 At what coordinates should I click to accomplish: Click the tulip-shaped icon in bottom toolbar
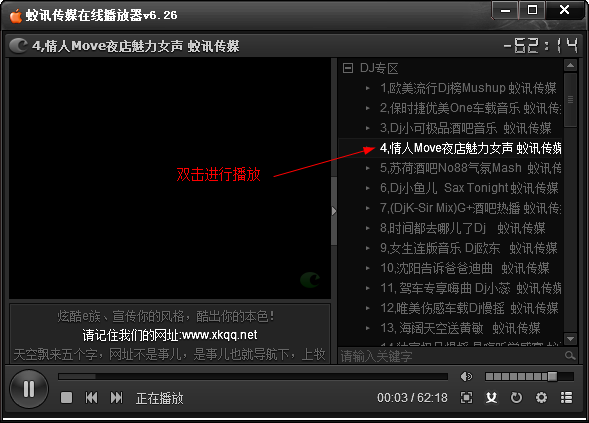491,397
